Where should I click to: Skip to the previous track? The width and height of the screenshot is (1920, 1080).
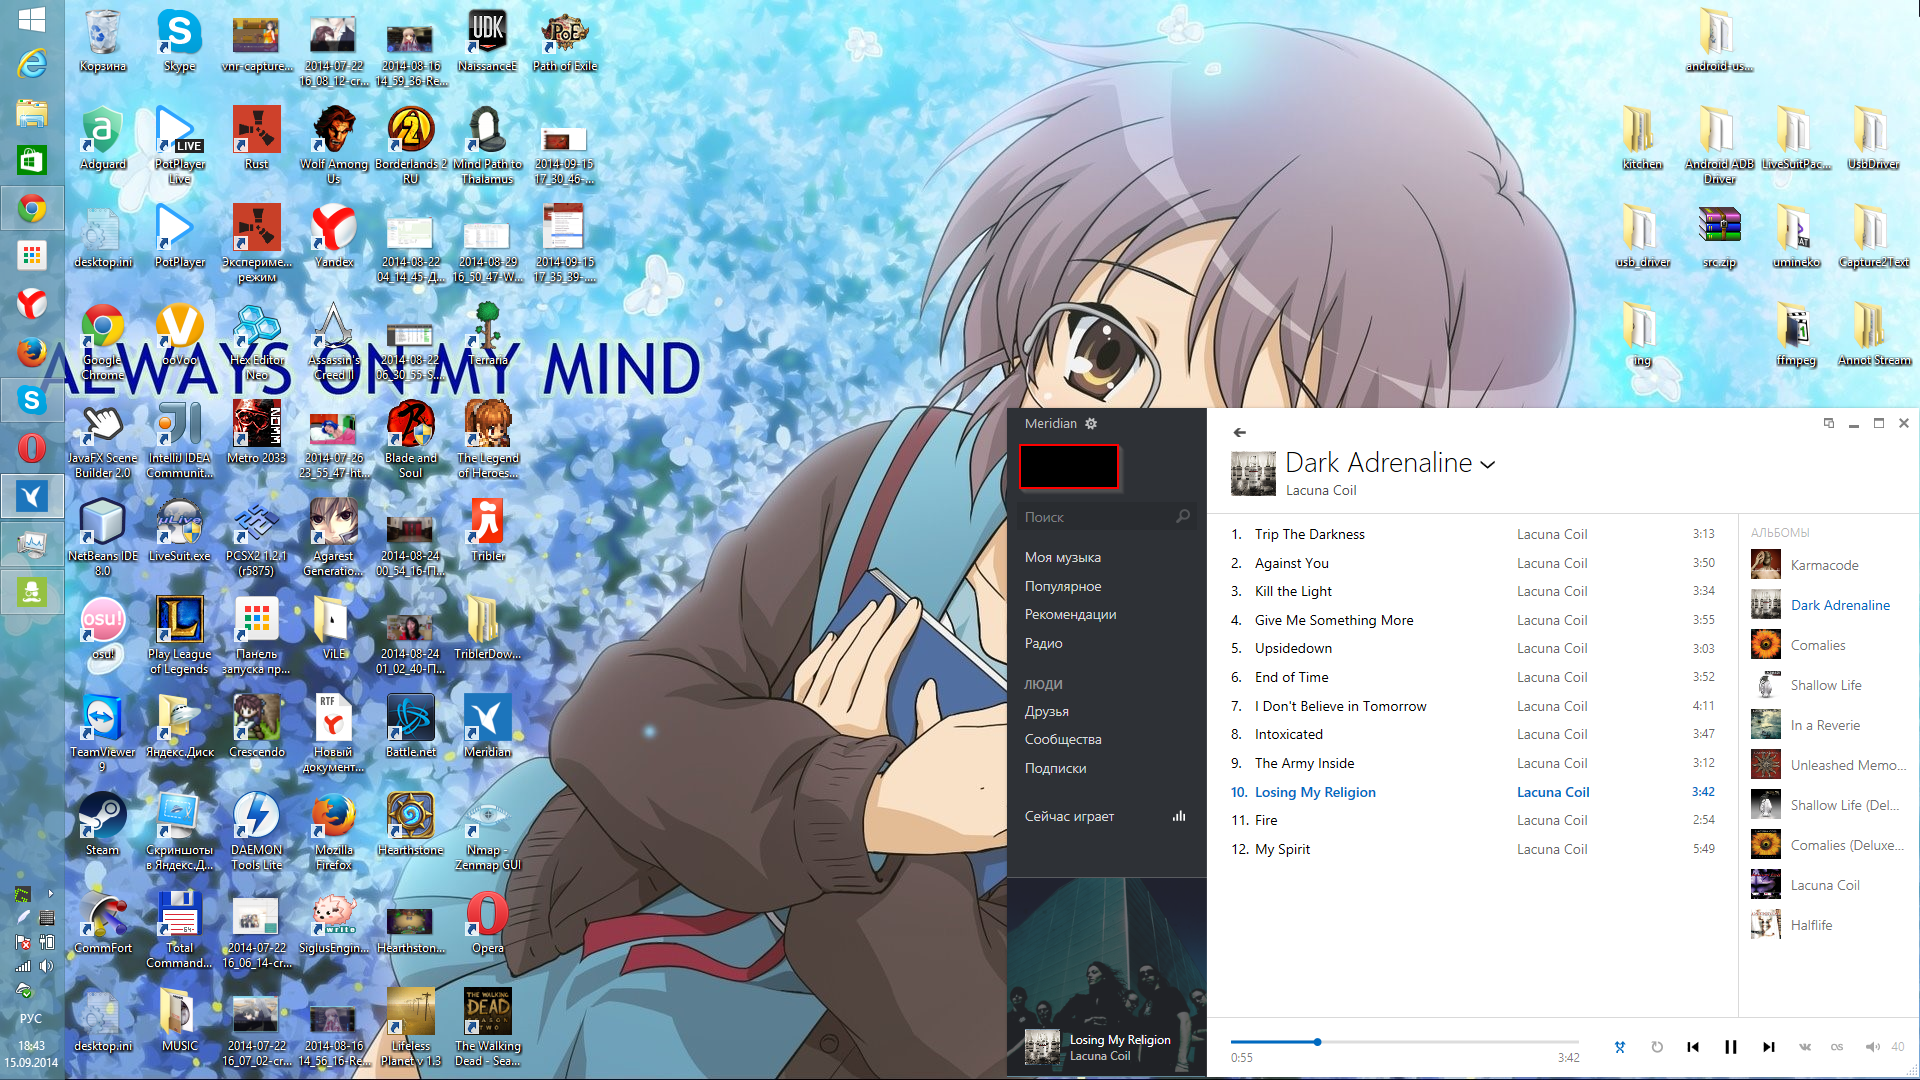(x=1693, y=1047)
